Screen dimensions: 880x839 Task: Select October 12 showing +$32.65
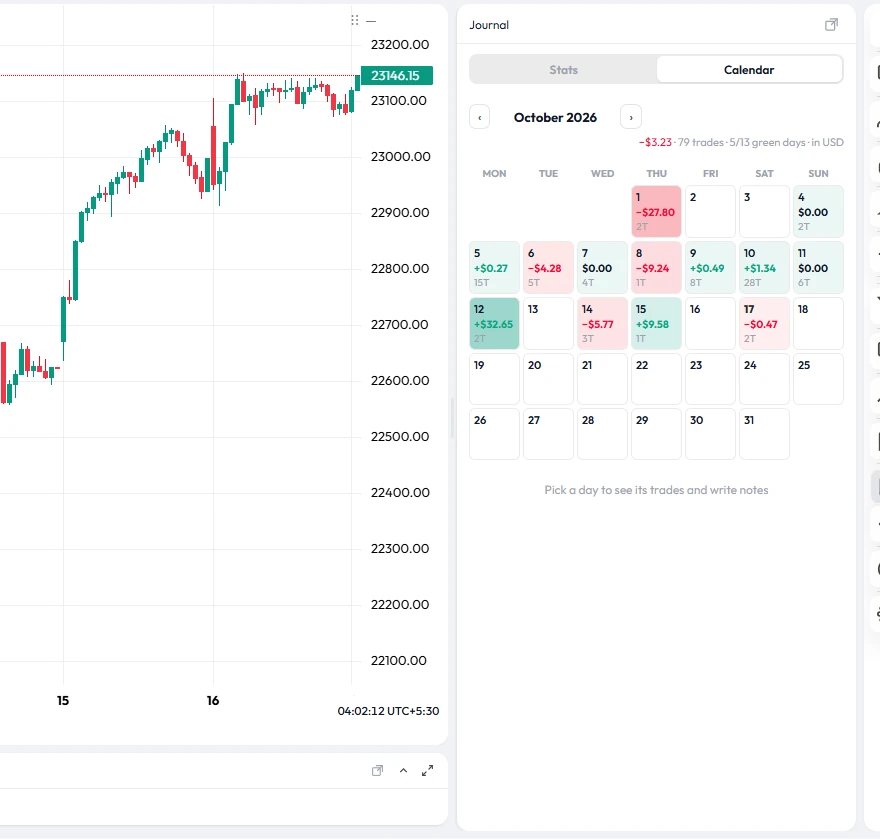(x=494, y=324)
